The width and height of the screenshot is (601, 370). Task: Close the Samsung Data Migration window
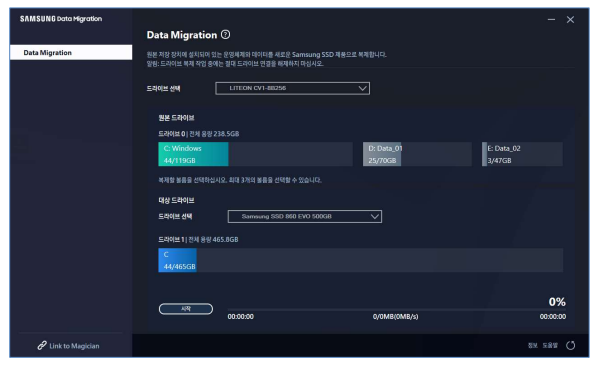point(570,20)
